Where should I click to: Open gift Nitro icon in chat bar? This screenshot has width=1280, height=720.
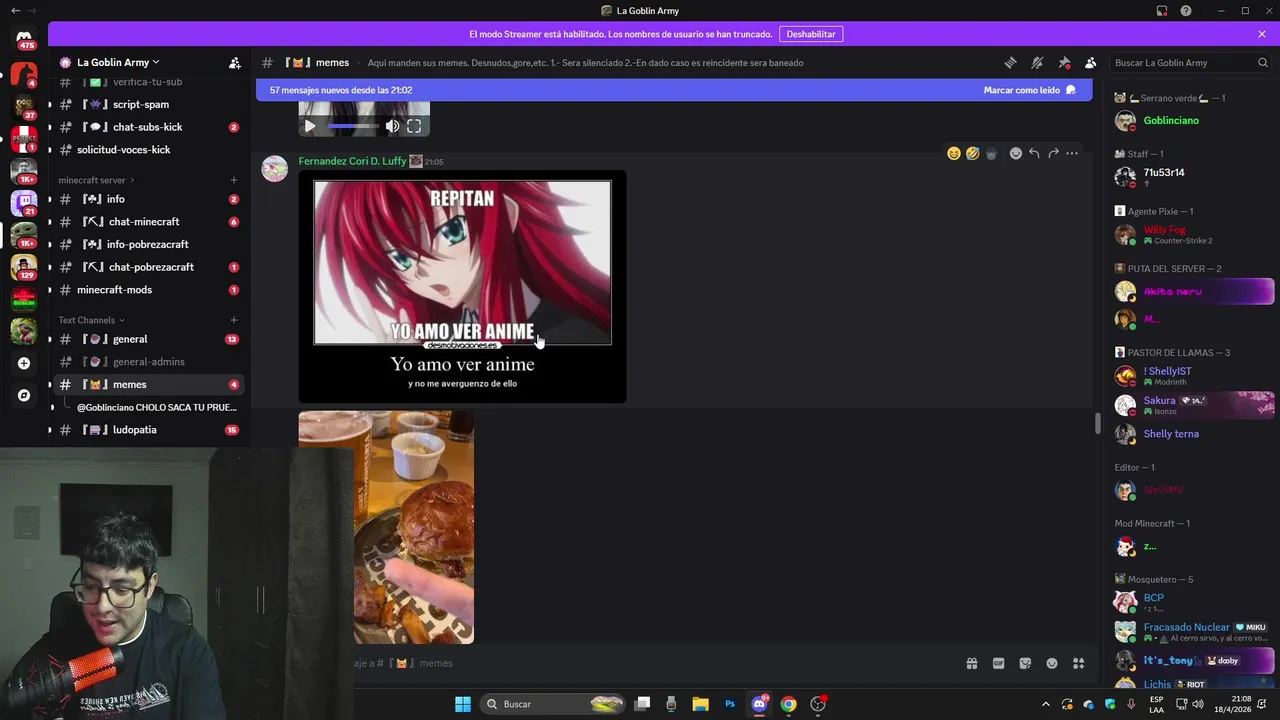click(971, 663)
